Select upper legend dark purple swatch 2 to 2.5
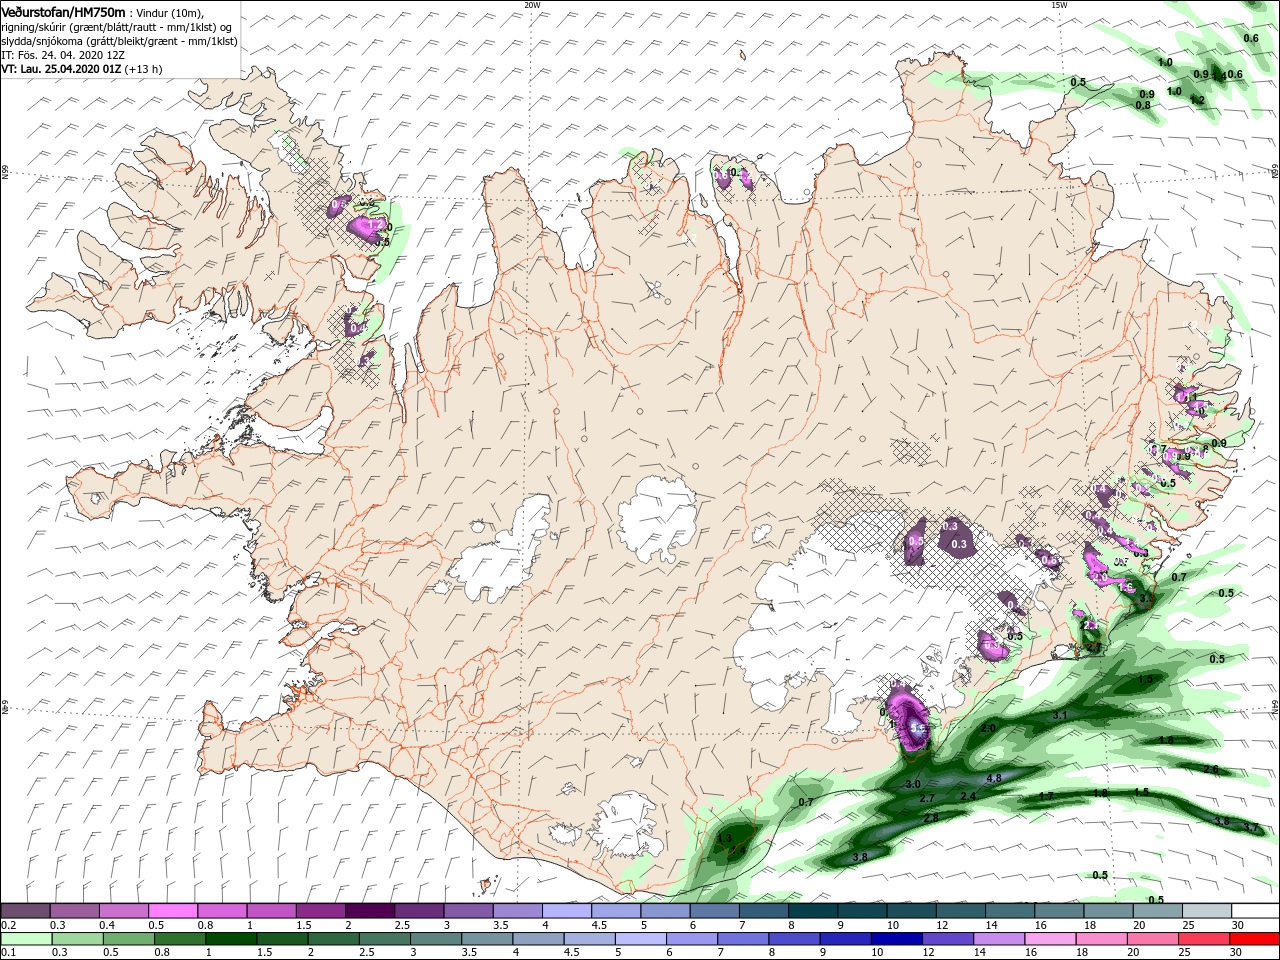 pos(369,911)
